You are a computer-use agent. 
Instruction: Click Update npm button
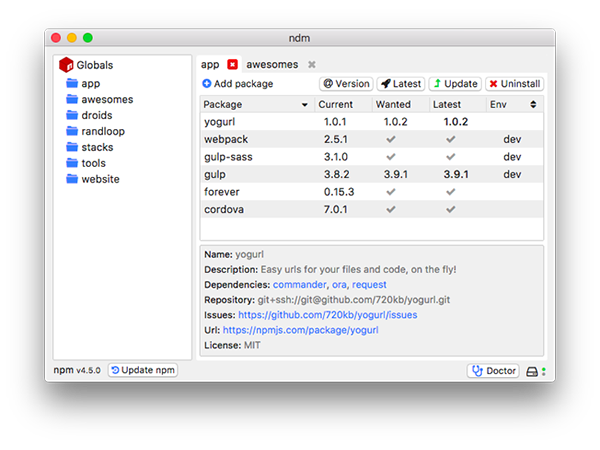click(x=143, y=371)
